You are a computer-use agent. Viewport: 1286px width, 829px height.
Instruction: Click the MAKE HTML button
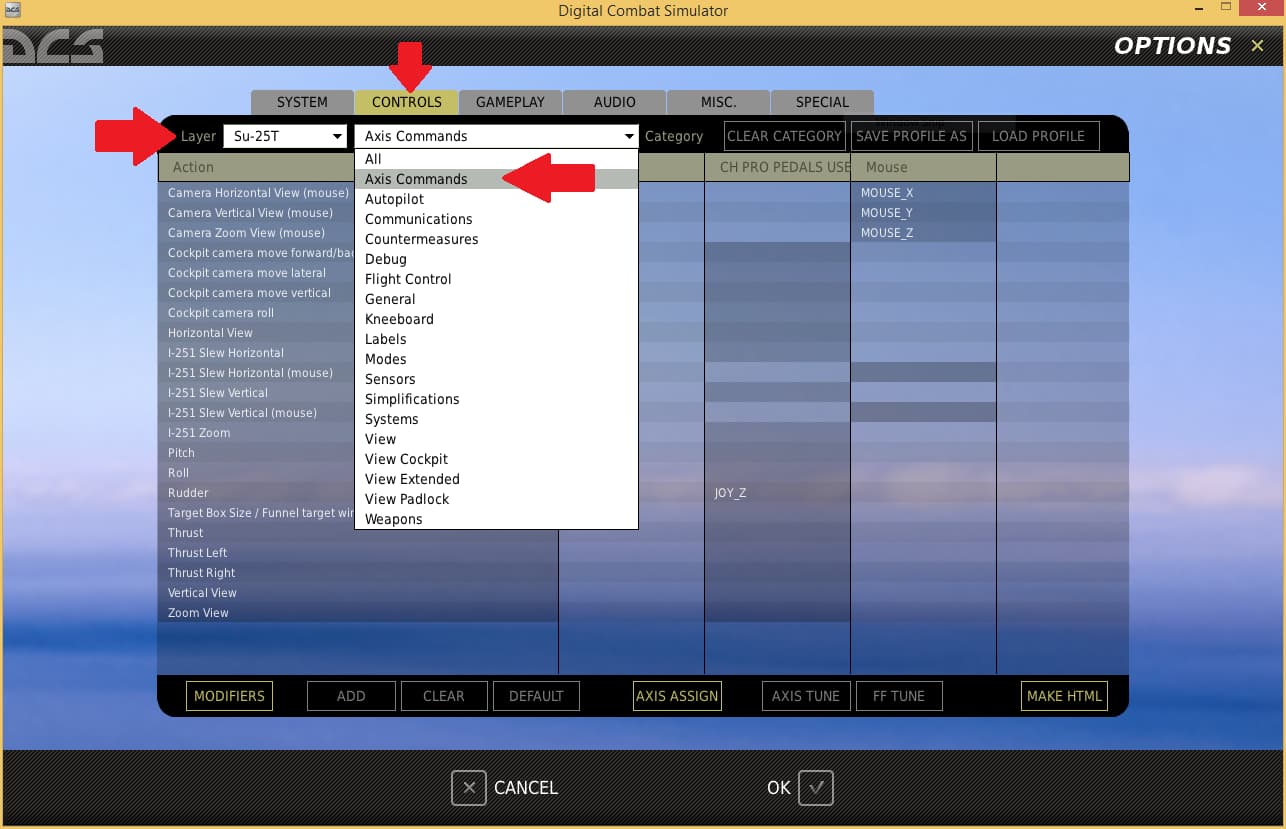coord(1064,696)
